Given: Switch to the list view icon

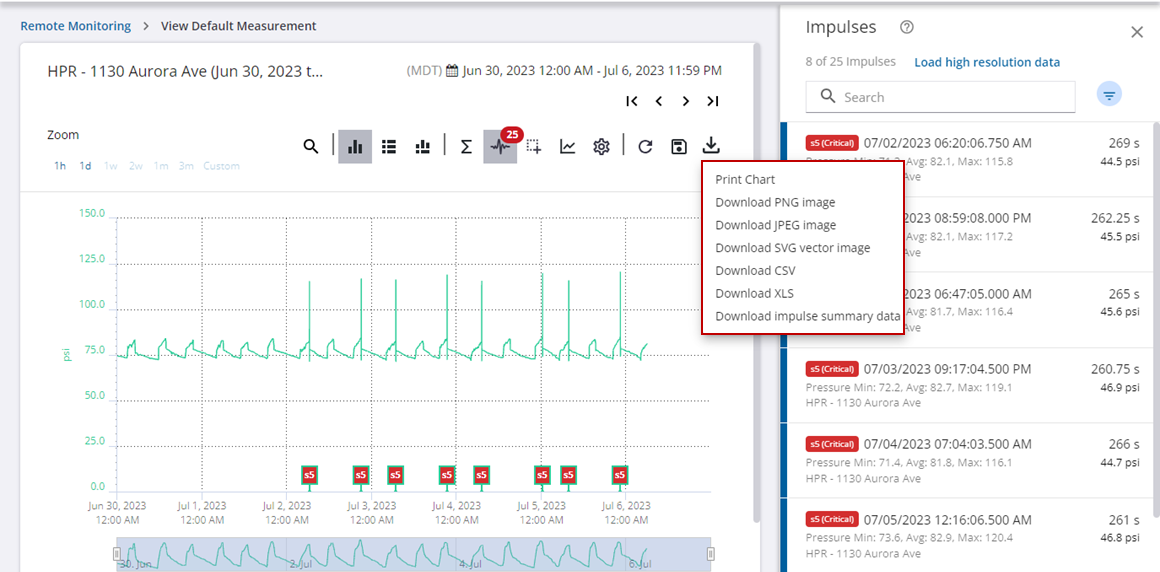Looking at the screenshot, I should 388,147.
